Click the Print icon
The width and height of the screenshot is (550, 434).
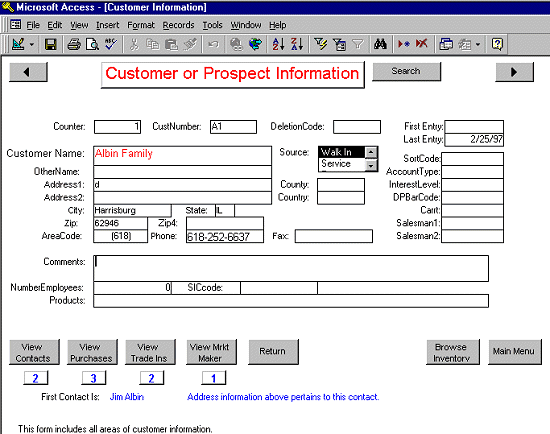pyautogui.click(x=74, y=45)
